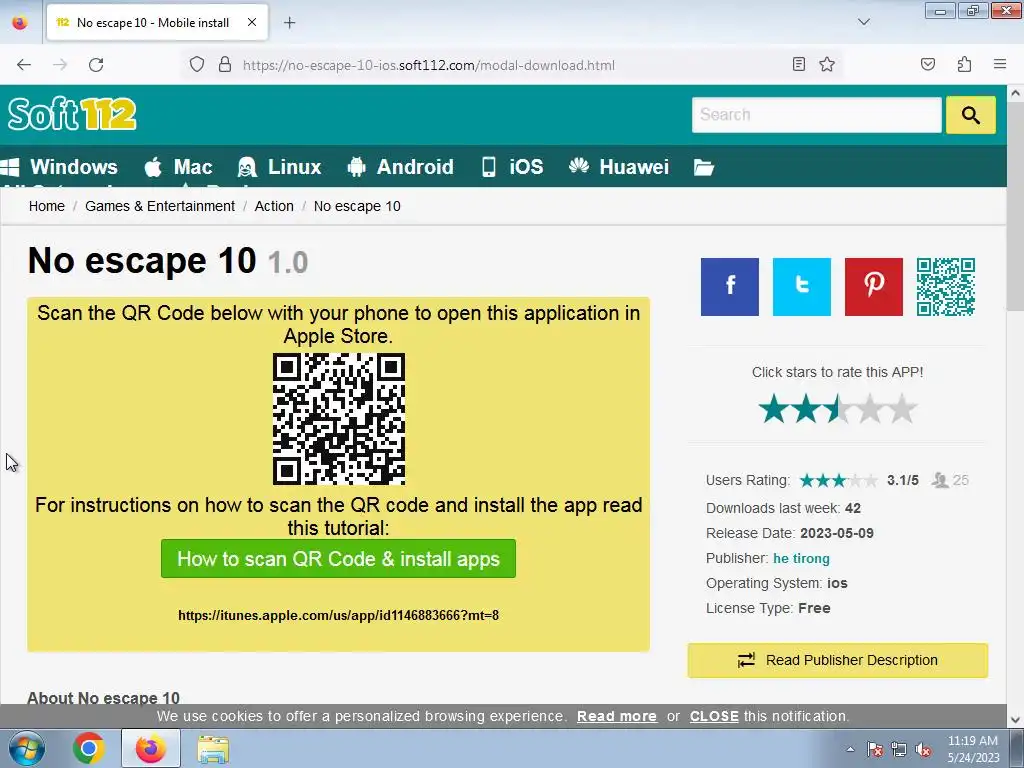Click the yellow search magnifier button

click(x=970, y=115)
